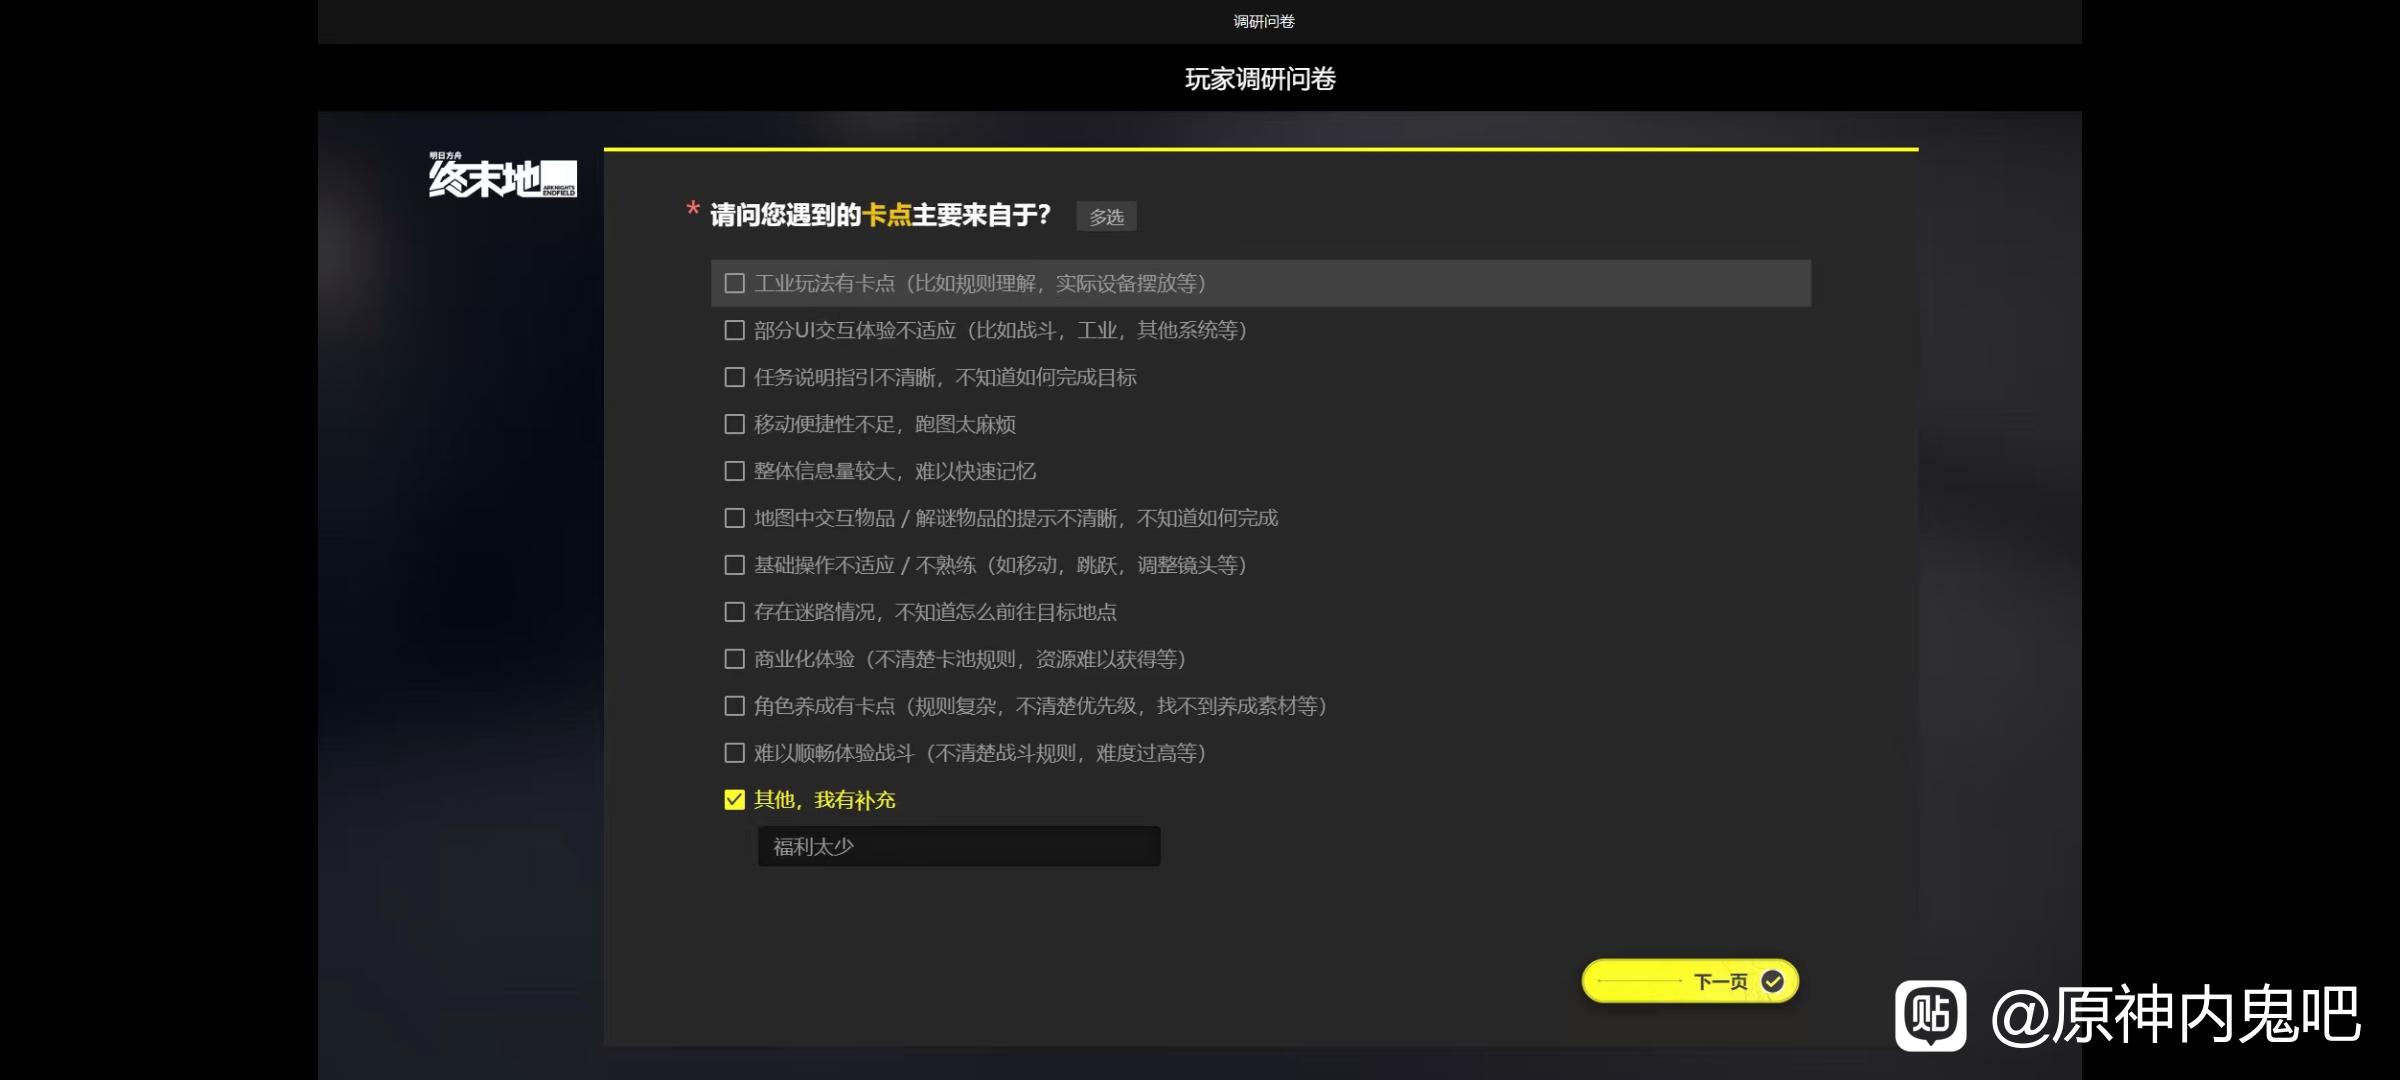Check 商业化体验 option

(x=735, y=659)
